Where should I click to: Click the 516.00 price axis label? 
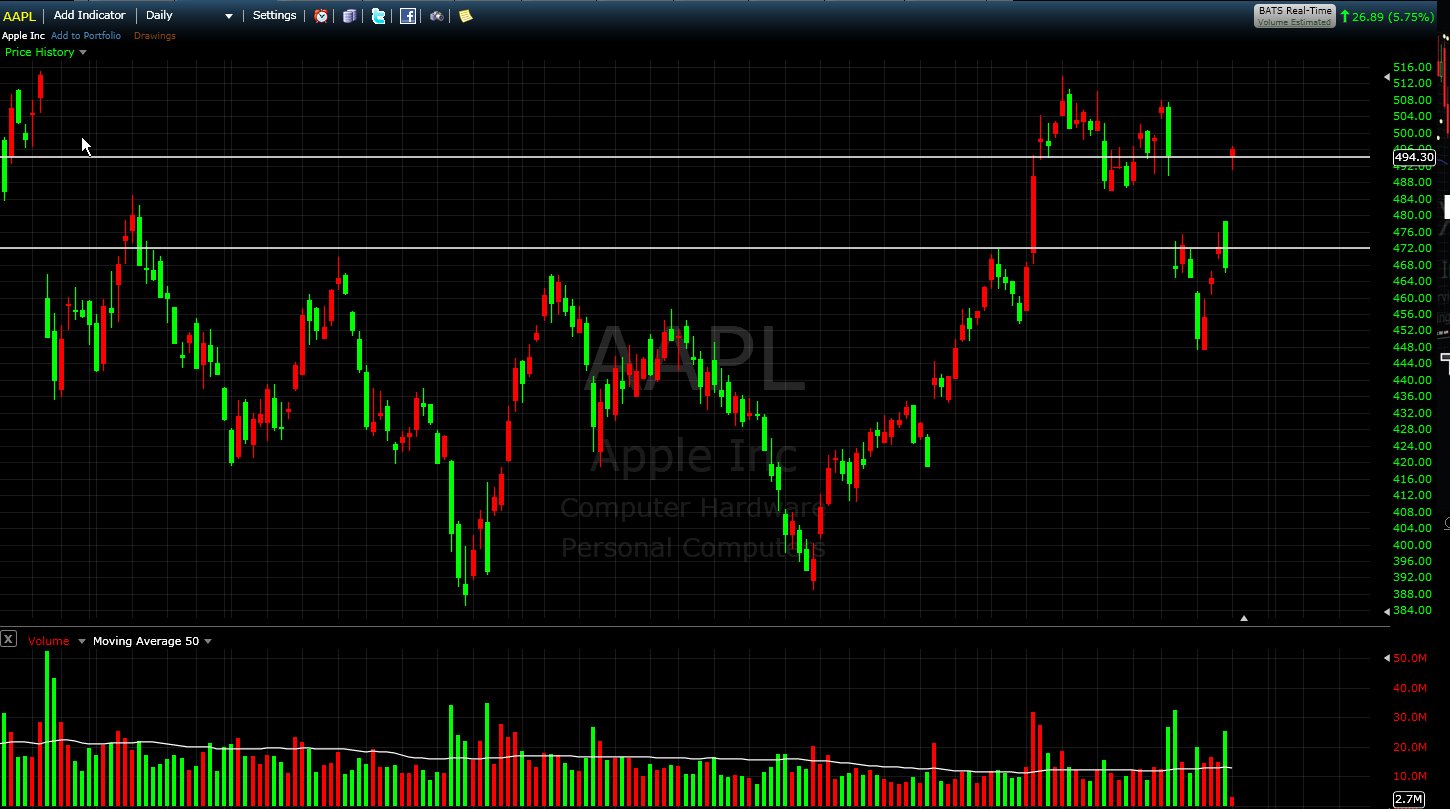[x=1412, y=67]
